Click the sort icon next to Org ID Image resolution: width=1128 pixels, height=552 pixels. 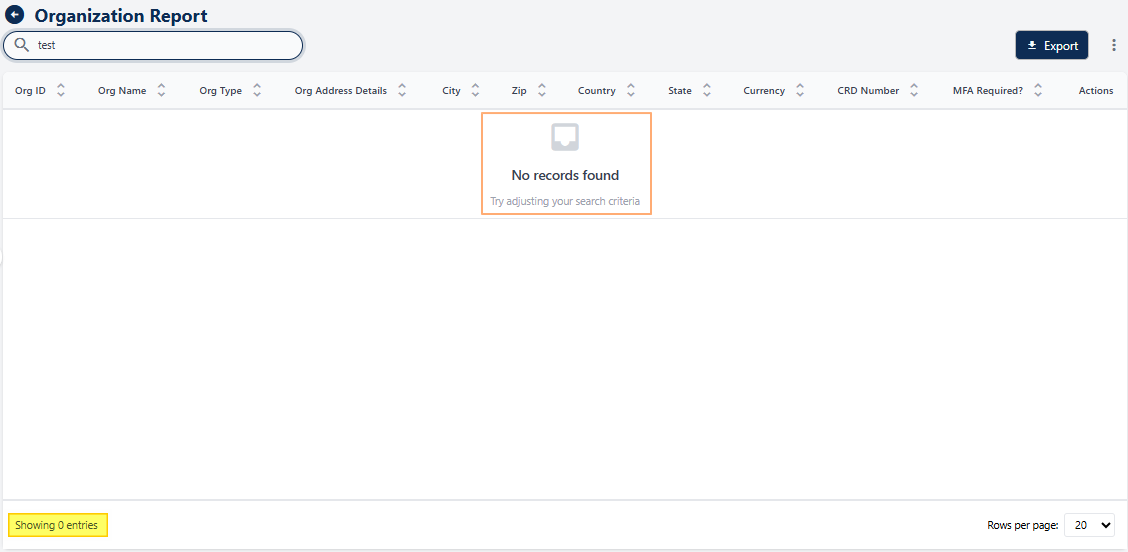(61, 90)
